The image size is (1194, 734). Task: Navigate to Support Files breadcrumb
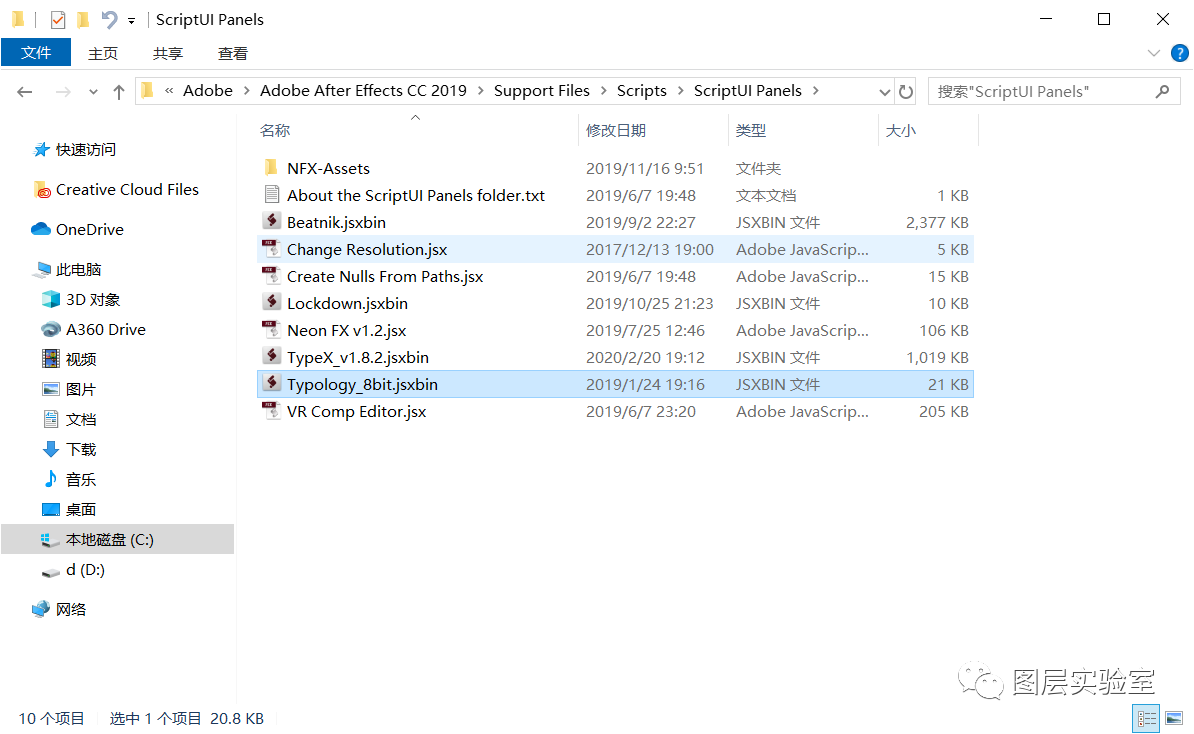(541, 91)
